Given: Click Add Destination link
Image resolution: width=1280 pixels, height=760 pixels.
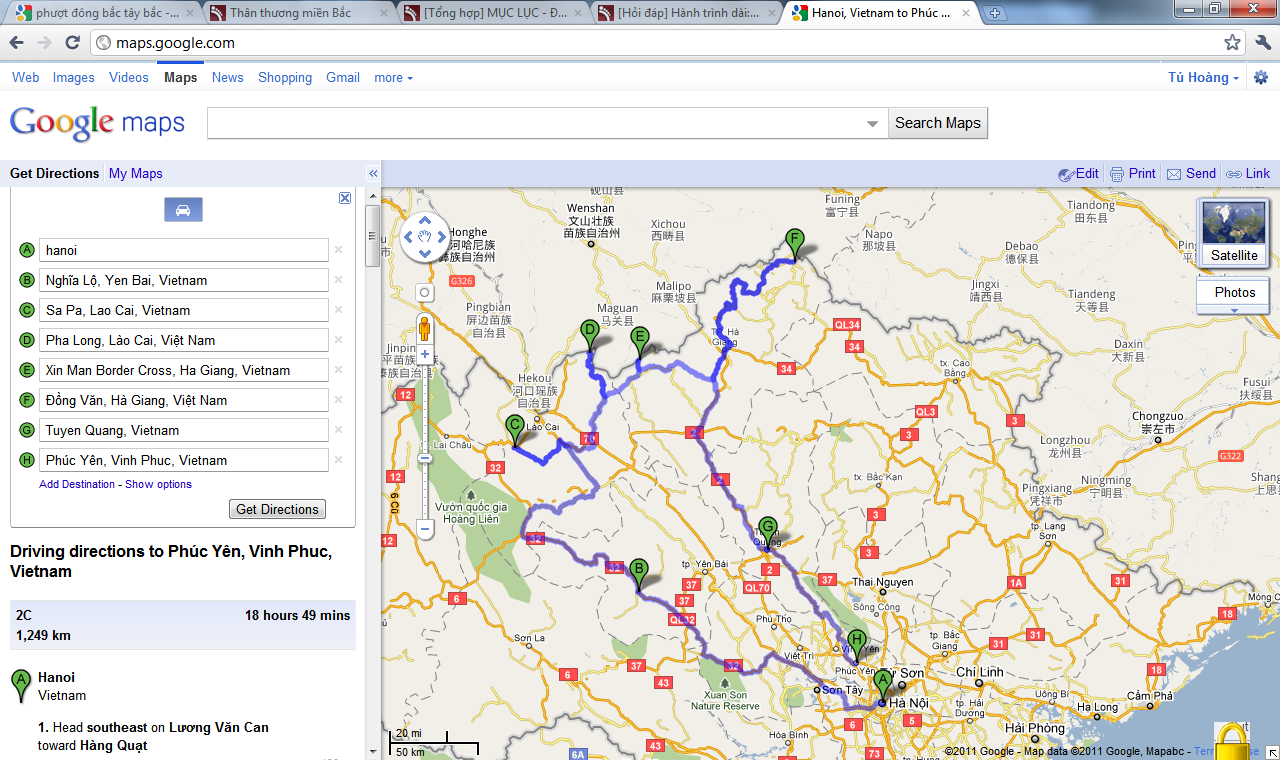Looking at the screenshot, I should point(77,484).
